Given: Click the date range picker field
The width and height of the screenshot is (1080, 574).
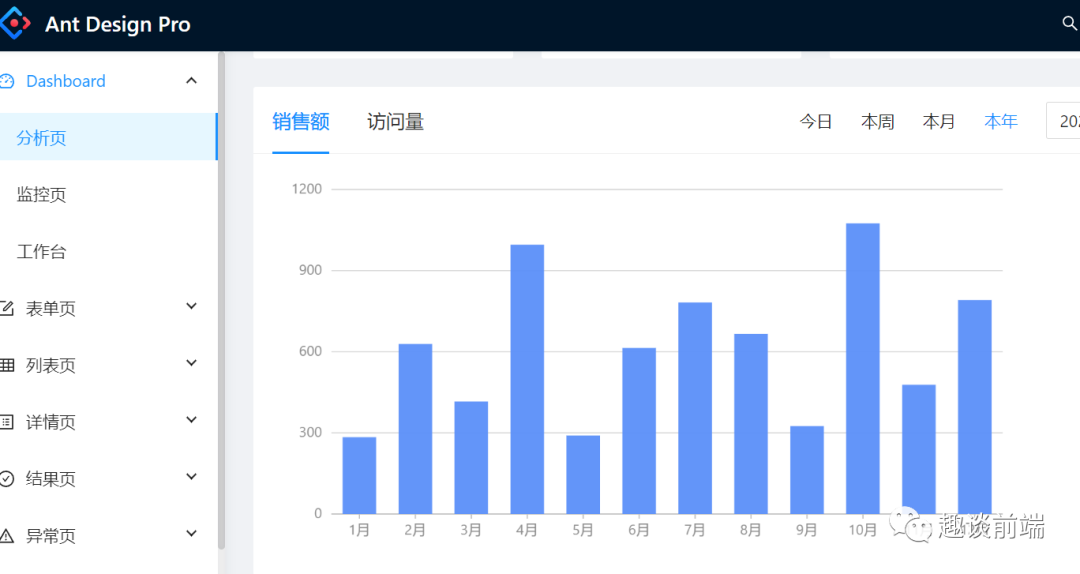Looking at the screenshot, I should click(x=1063, y=121).
